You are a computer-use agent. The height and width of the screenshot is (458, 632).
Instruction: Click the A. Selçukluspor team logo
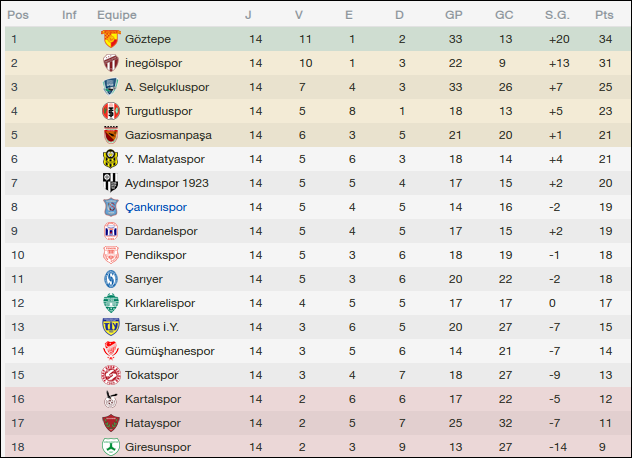pyautogui.click(x=110, y=87)
